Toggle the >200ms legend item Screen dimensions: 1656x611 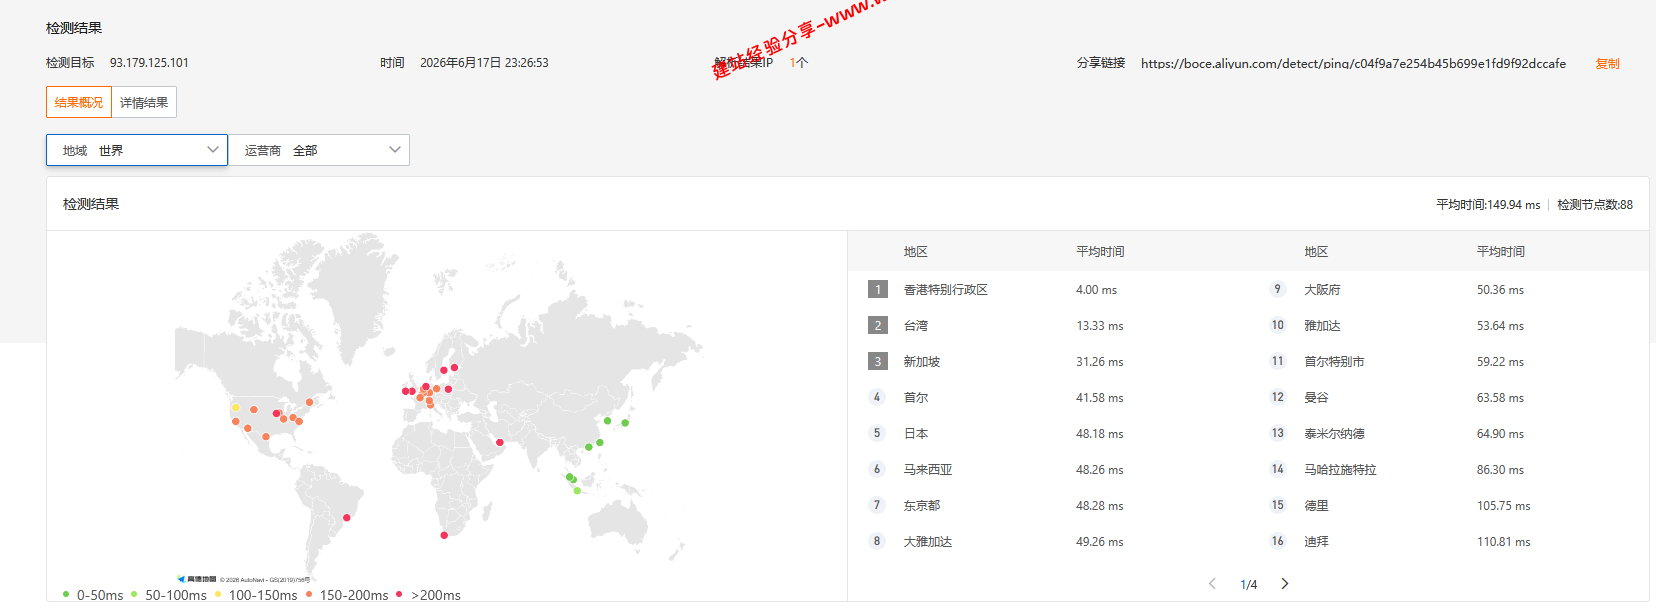pyautogui.click(x=428, y=595)
